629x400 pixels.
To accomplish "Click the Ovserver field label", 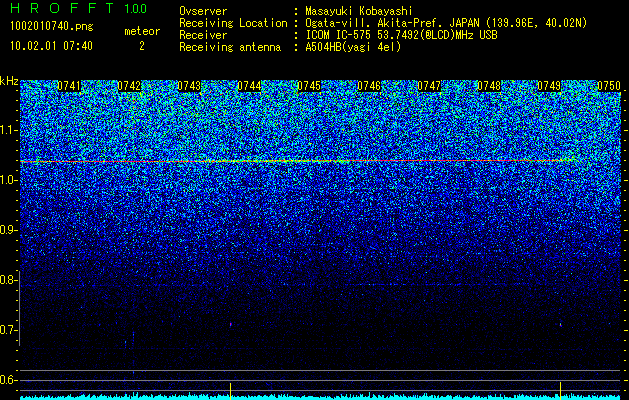I will (x=203, y=12).
